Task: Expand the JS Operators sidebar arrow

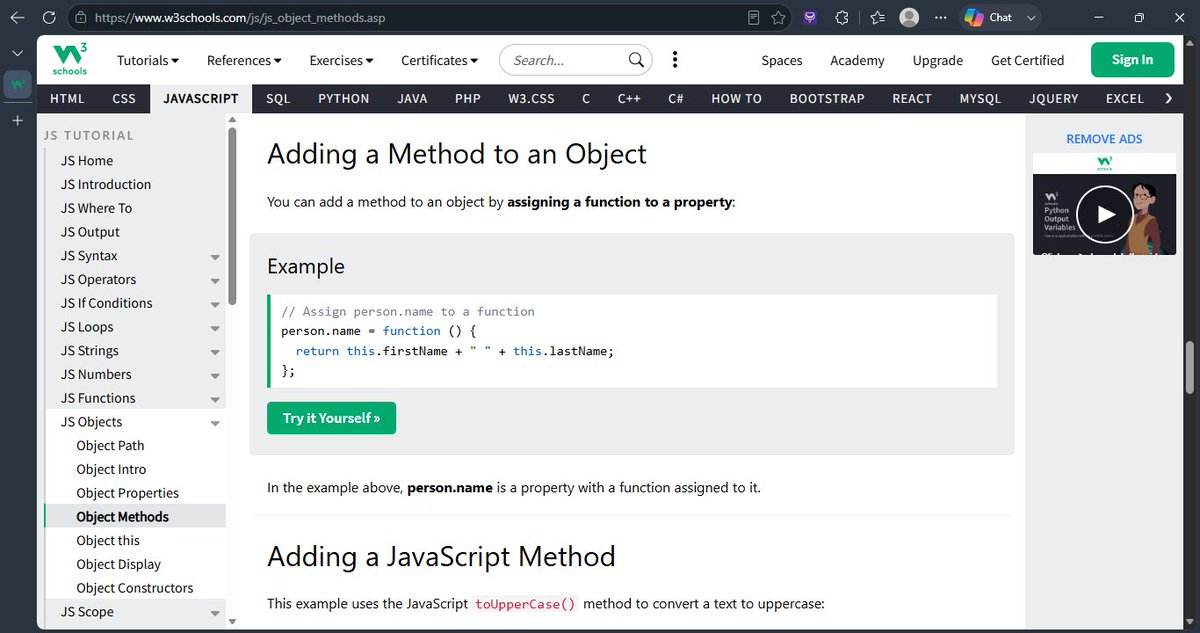Action: point(215,281)
